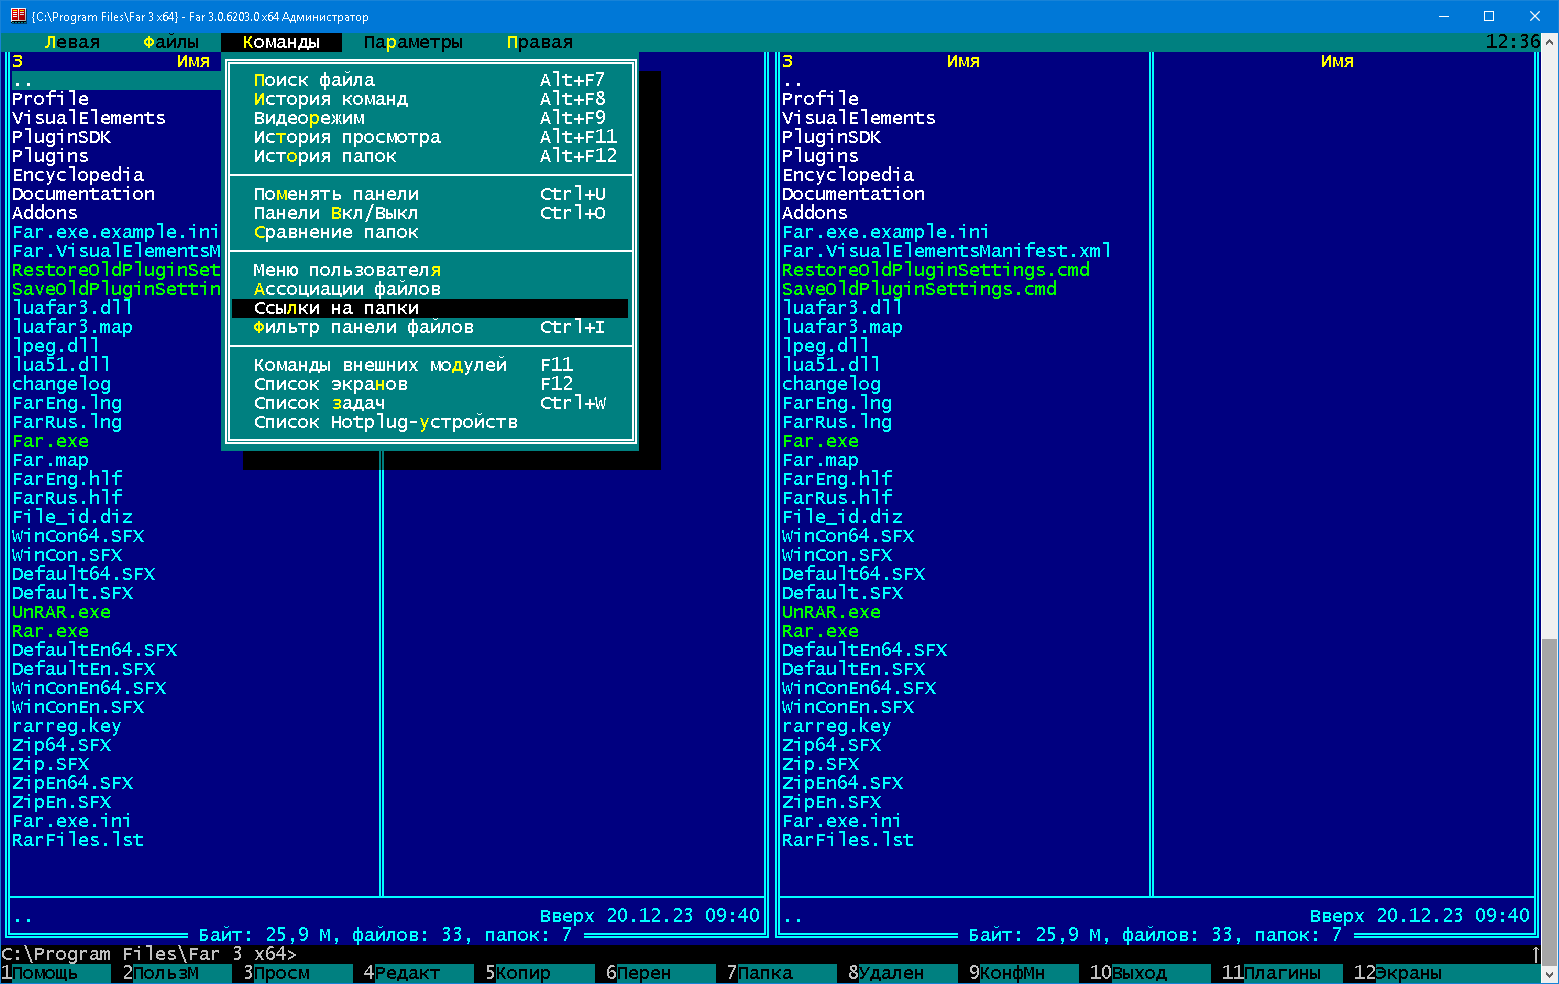Toggle Панели Вкл/Выкл
1559x984 pixels.
430,213
